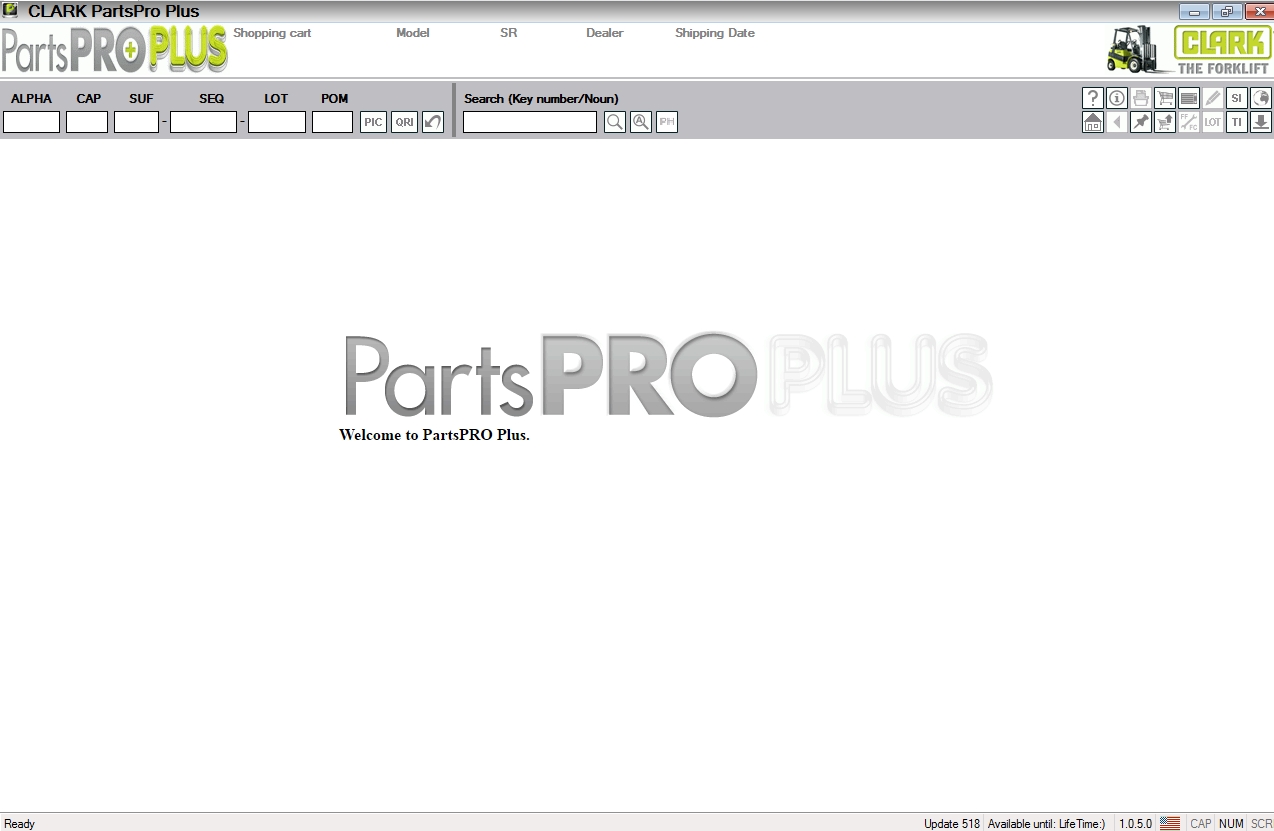This screenshot has width=1274, height=831.
Task: Click the pushpin toolbar icon
Action: click(x=1141, y=122)
